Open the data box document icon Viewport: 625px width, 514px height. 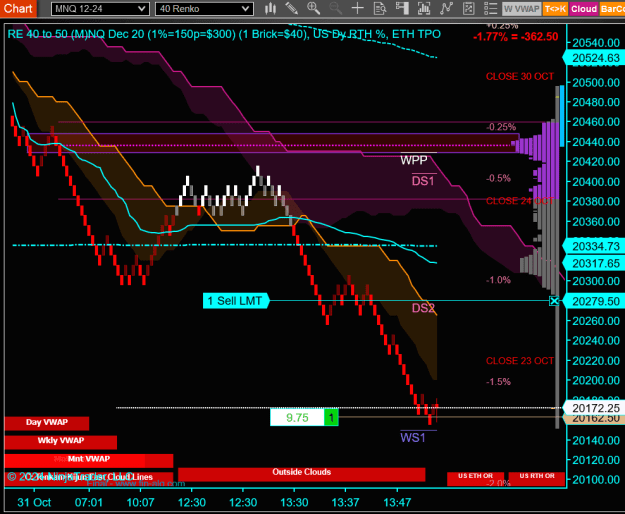point(380,8)
